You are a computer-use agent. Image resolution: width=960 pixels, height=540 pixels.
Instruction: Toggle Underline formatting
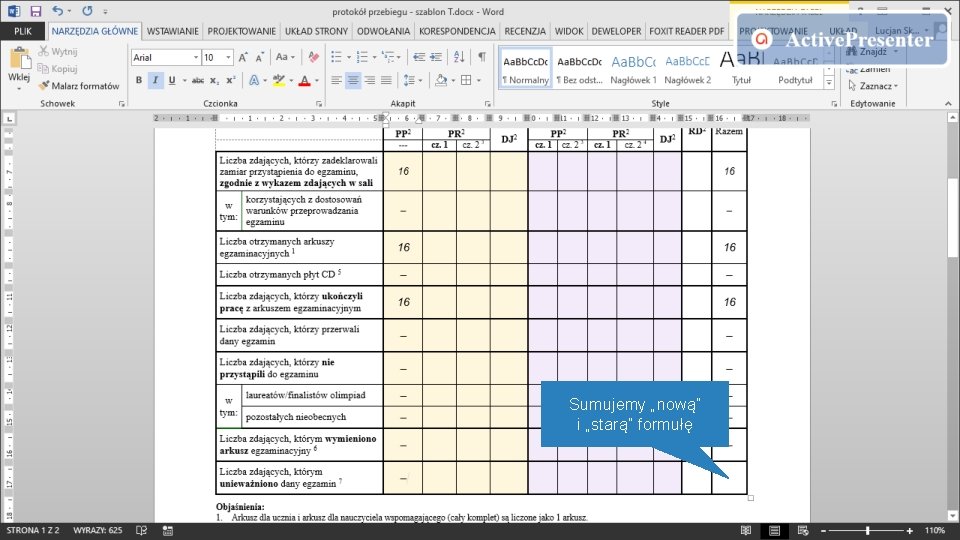171,80
